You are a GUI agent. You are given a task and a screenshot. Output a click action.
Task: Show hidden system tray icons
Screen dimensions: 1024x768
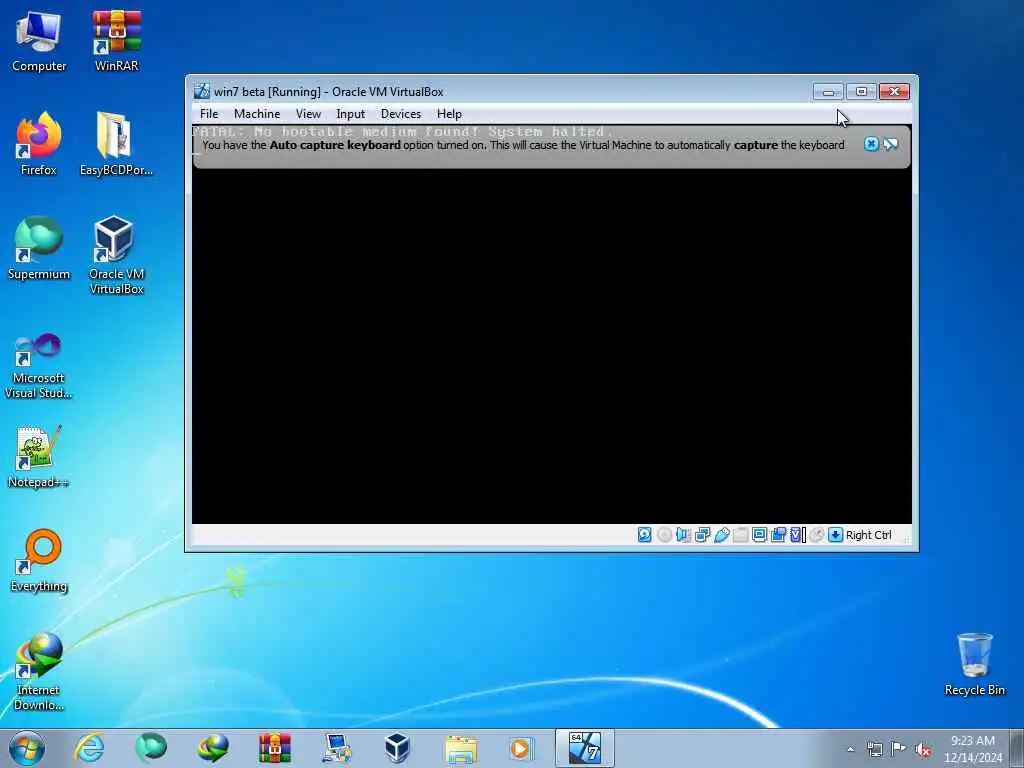(x=850, y=749)
